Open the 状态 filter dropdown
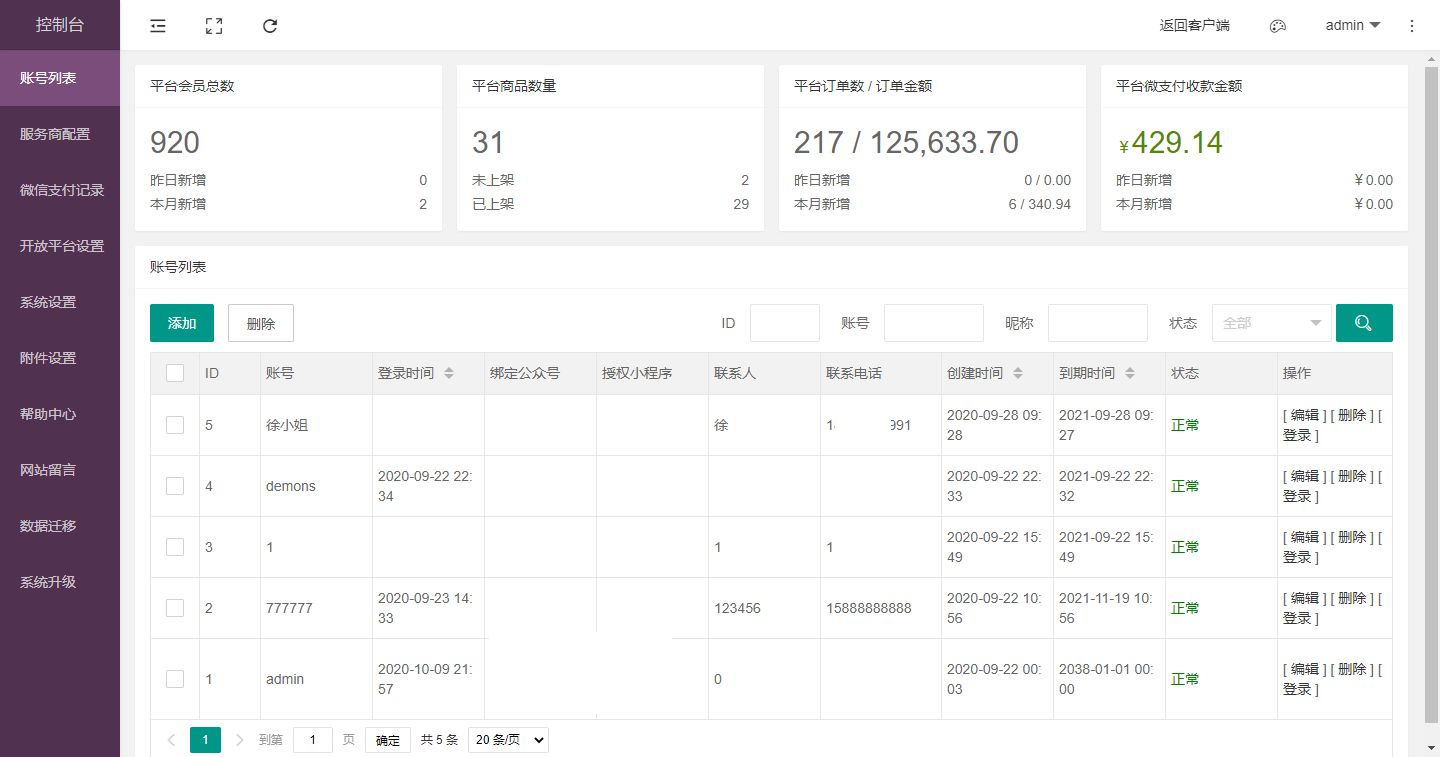Viewport: 1440px width, 757px height. [1271, 323]
